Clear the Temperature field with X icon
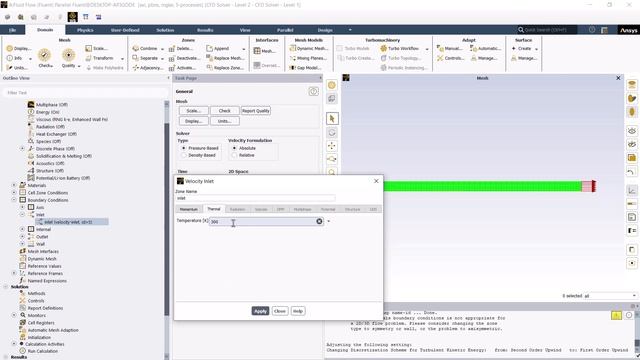The image size is (640, 360). [x=319, y=221]
